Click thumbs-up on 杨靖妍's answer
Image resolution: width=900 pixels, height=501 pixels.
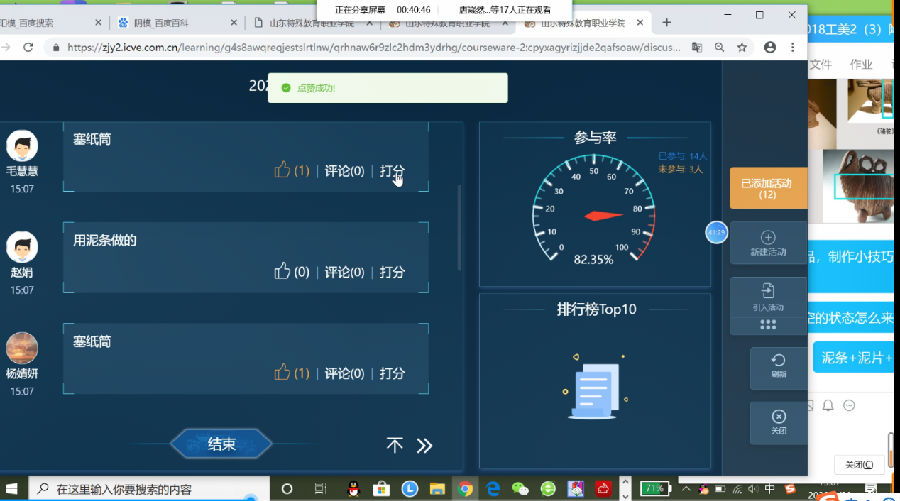coord(282,372)
